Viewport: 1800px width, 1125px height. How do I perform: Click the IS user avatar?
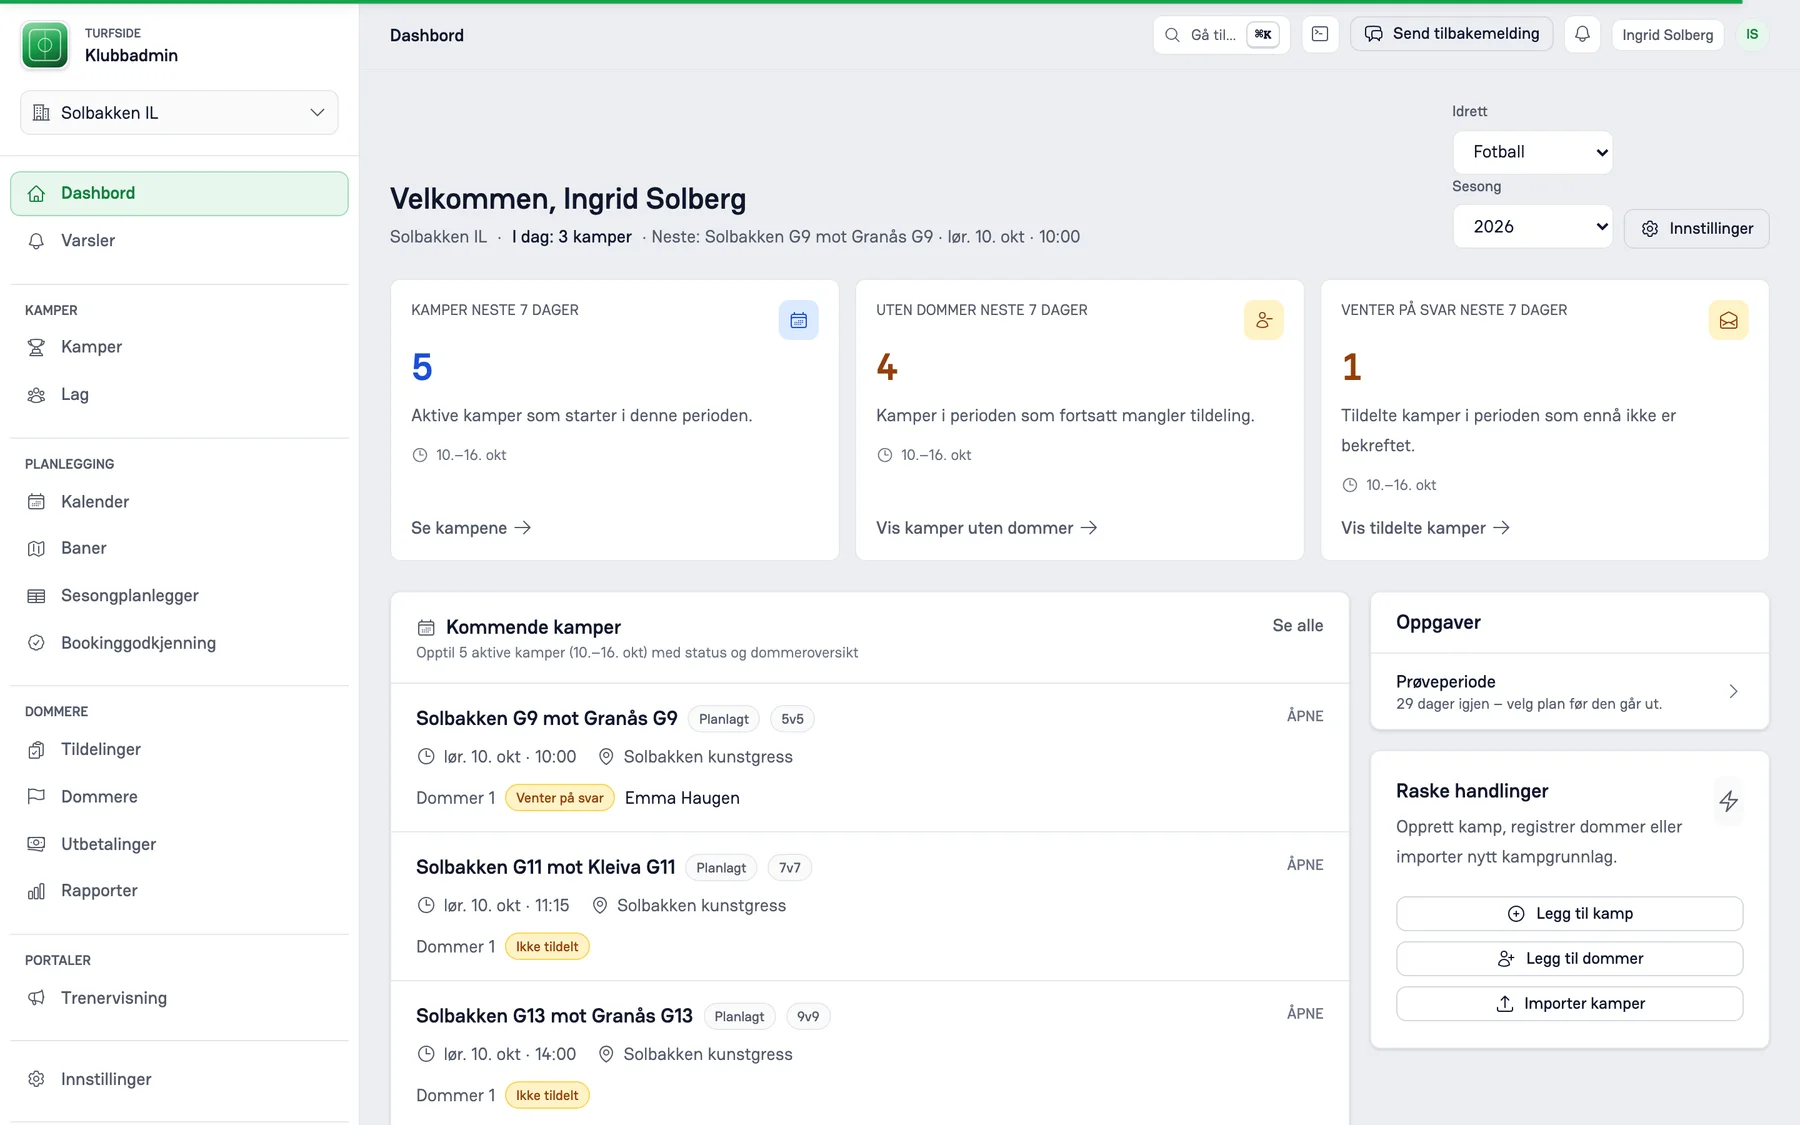coord(1752,34)
